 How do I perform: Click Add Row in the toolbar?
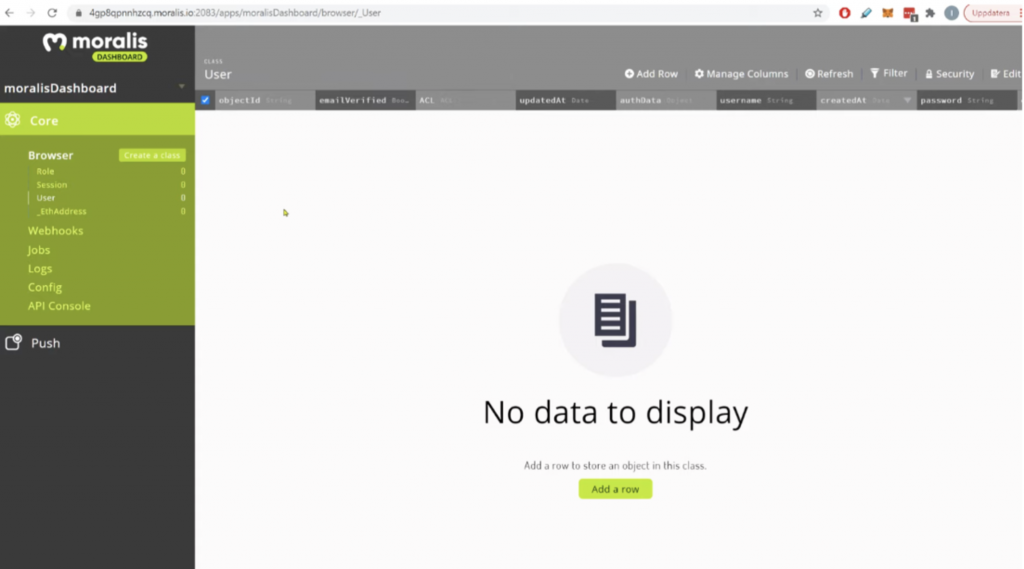(651, 74)
